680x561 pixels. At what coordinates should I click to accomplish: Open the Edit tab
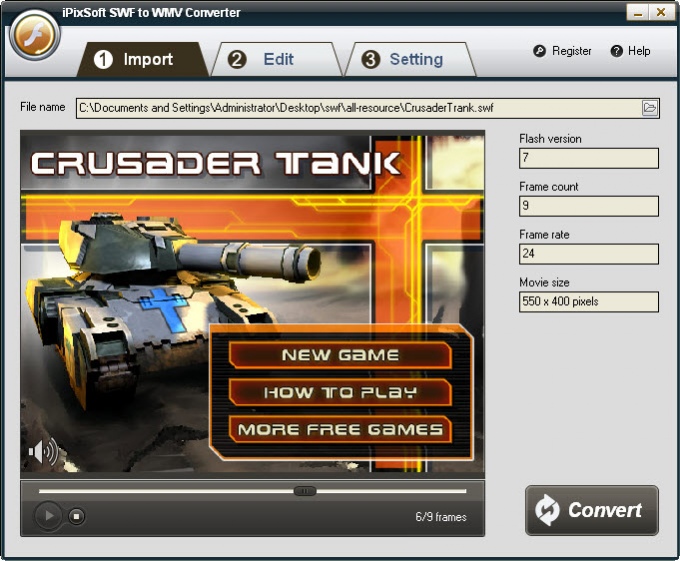click(x=277, y=59)
